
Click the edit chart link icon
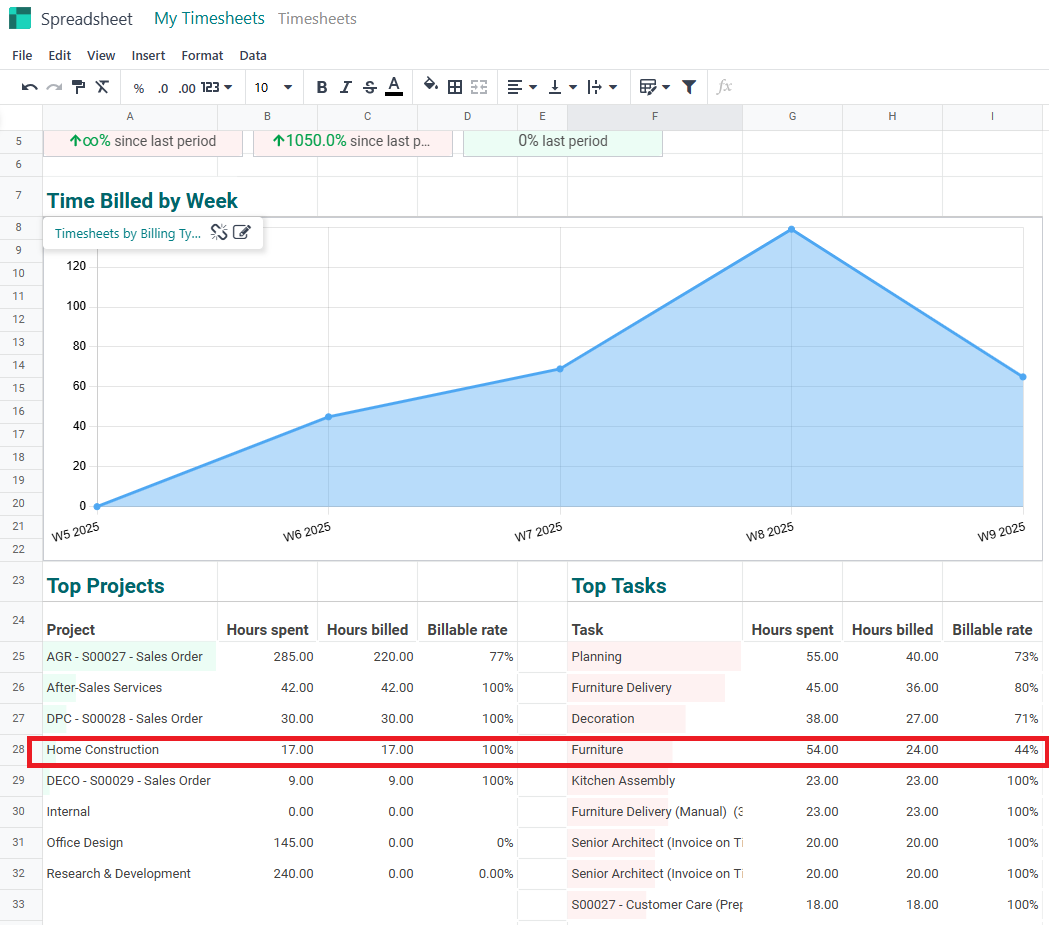pyautogui.click(x=242, y=232)
